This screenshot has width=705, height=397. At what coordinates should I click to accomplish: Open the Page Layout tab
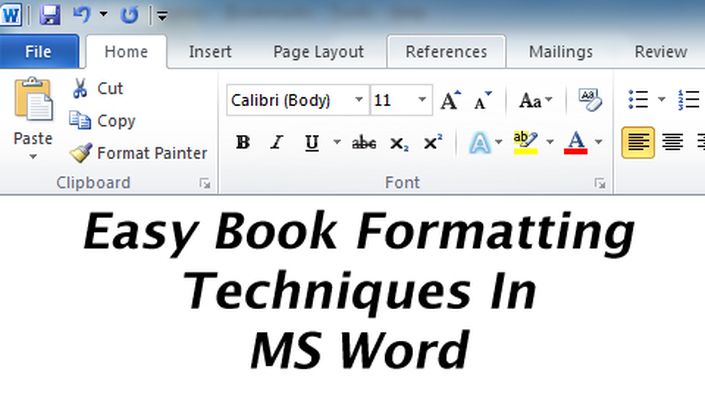(318, 52)
